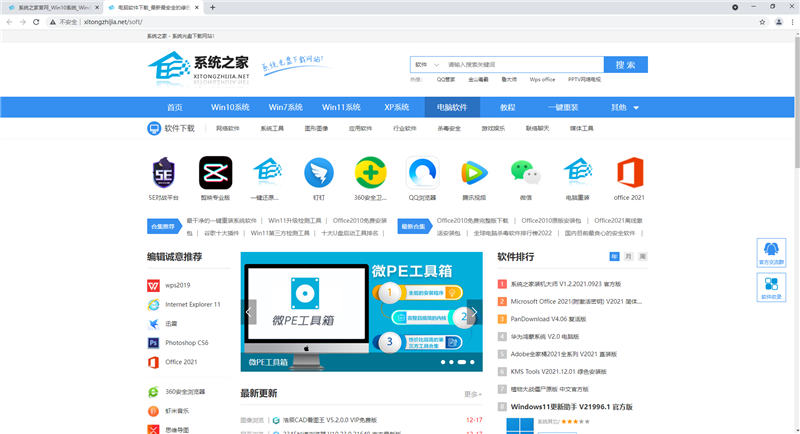The height and width of the screenshot is (434, 800).
Task: Expand the 其他 navigation dropdown
Action: [624, 107]
